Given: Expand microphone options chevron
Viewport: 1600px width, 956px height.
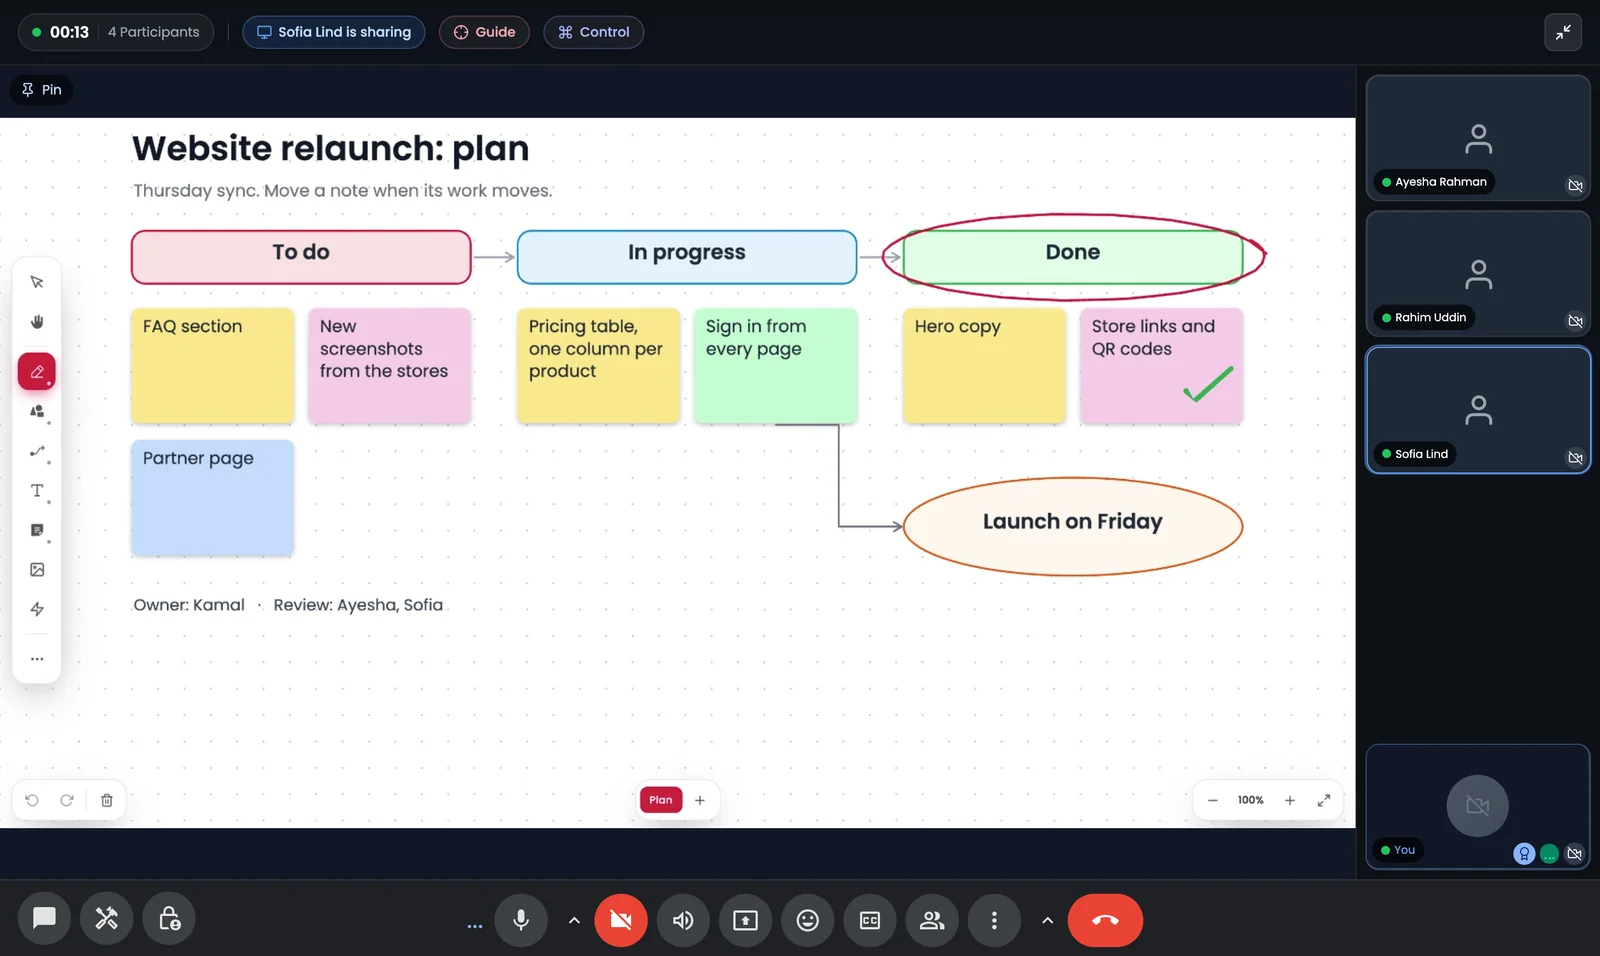Looking at the screenshot, I should (x=574, y=920).
